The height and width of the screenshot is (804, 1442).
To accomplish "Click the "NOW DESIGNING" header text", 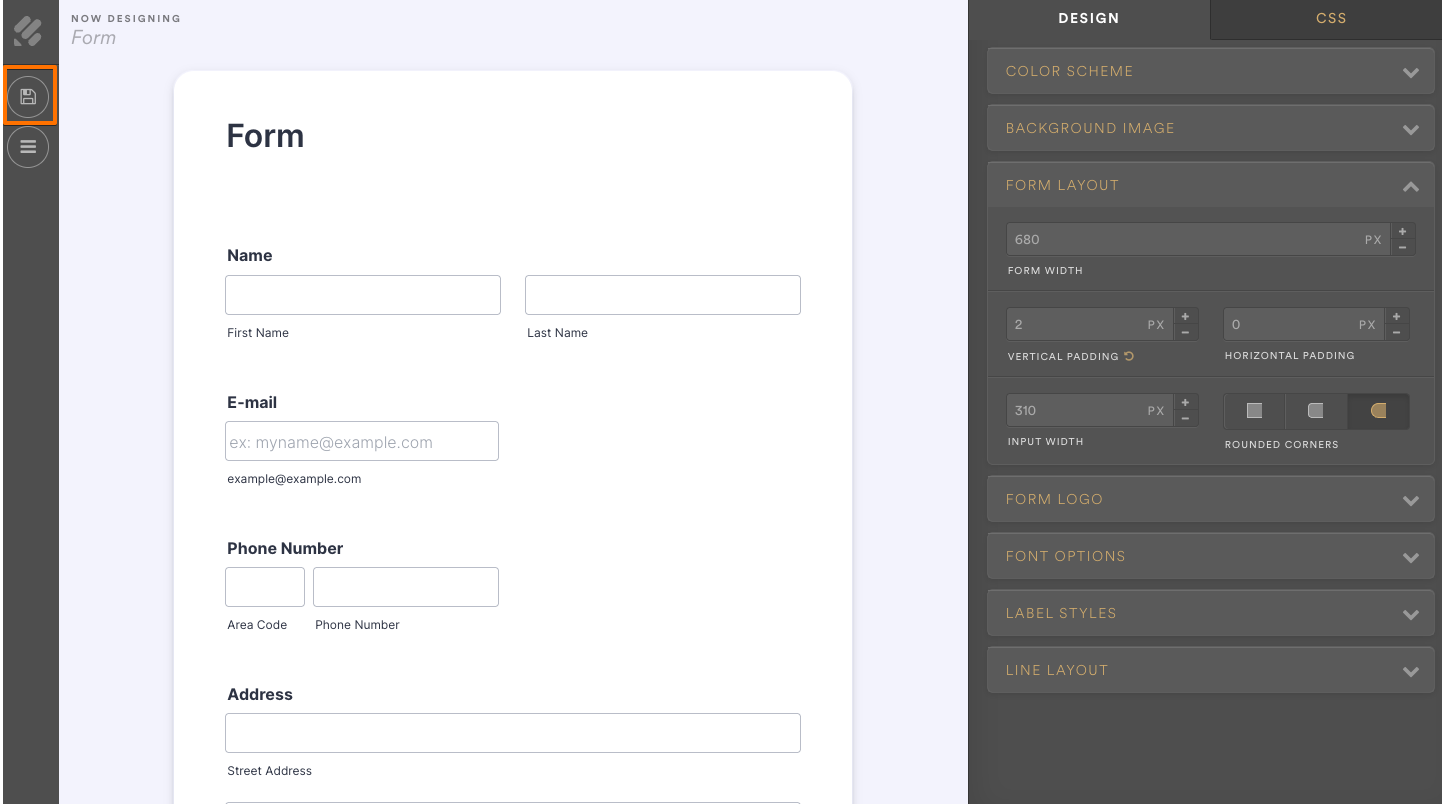I will pos(126,19).
